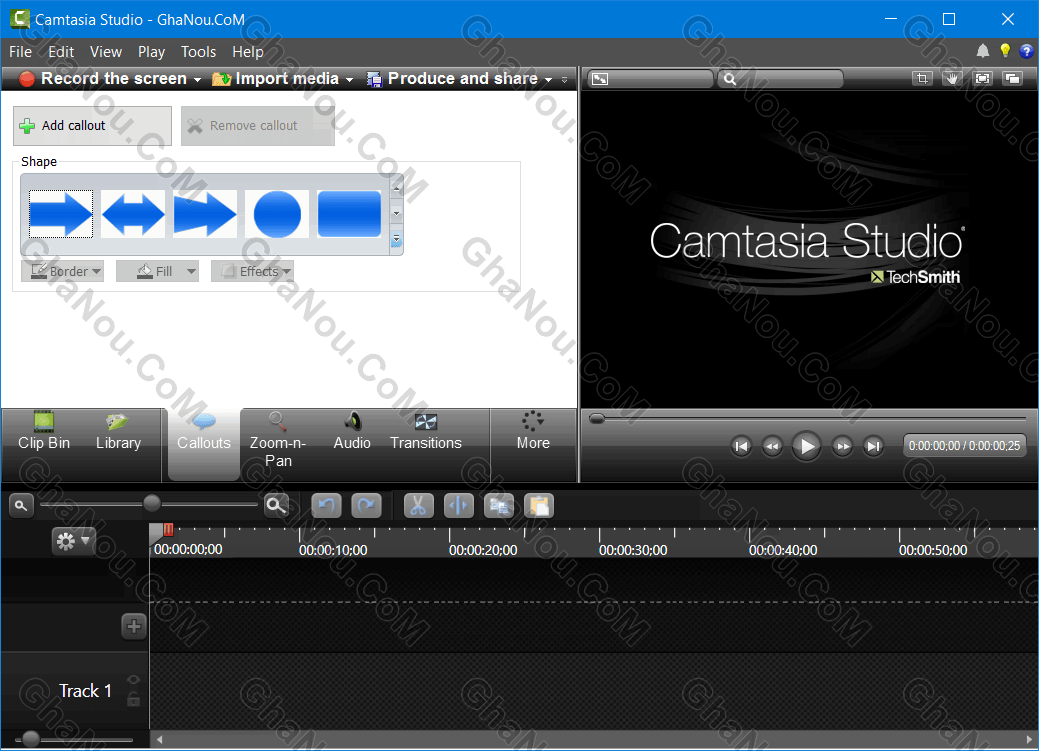Open the Tools menu
Screen dimensions: 1039x751
pyautogui.click(x=199, y=52)
